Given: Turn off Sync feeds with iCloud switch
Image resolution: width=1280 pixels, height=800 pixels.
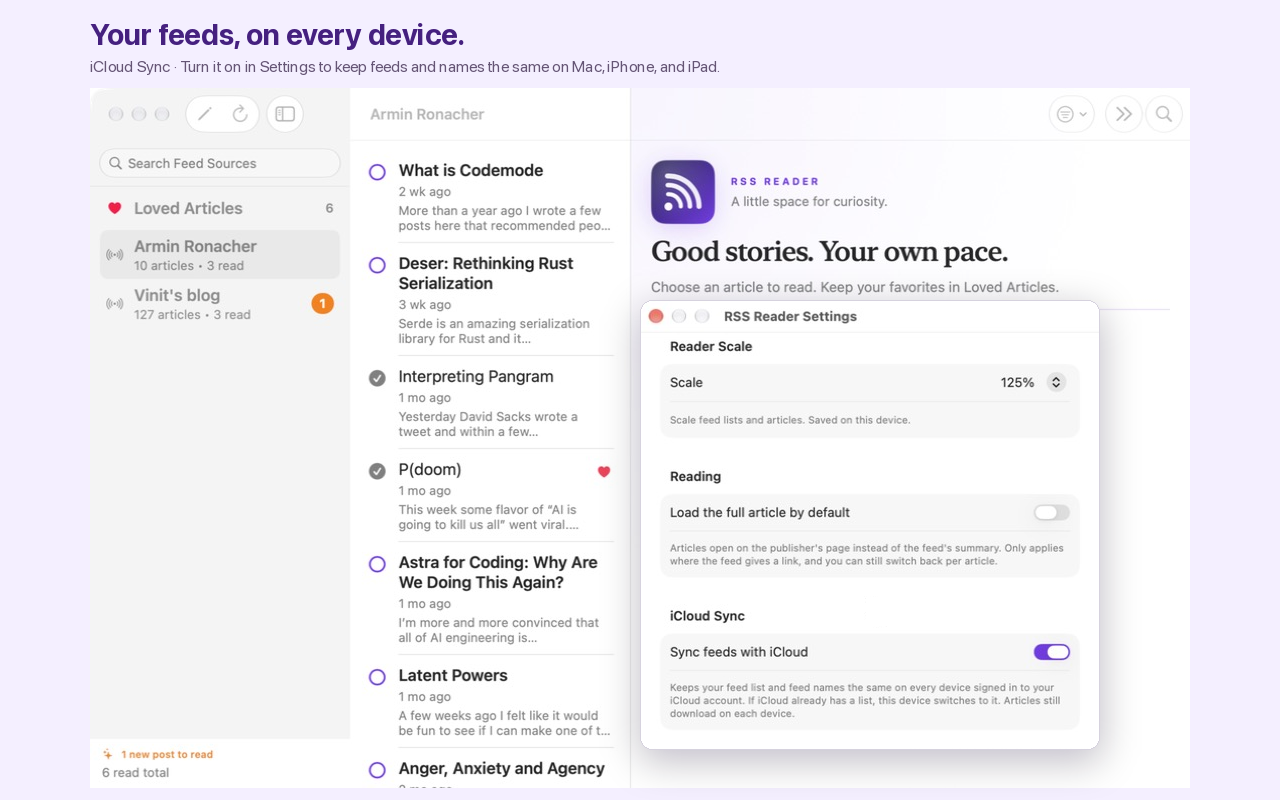Looking at the screenshot, I should coord(1052,652).
